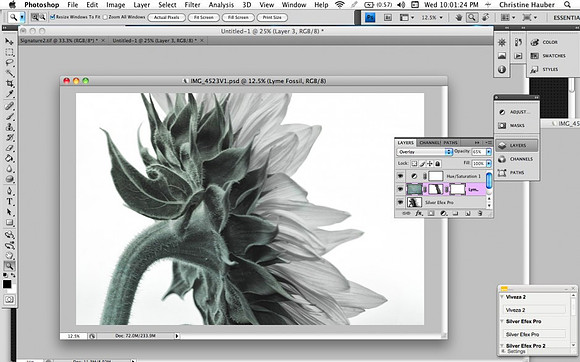Toggle Resize Windows To Fit checkbox
Screen dimensions: 580x362
click(x=53, y=17)
